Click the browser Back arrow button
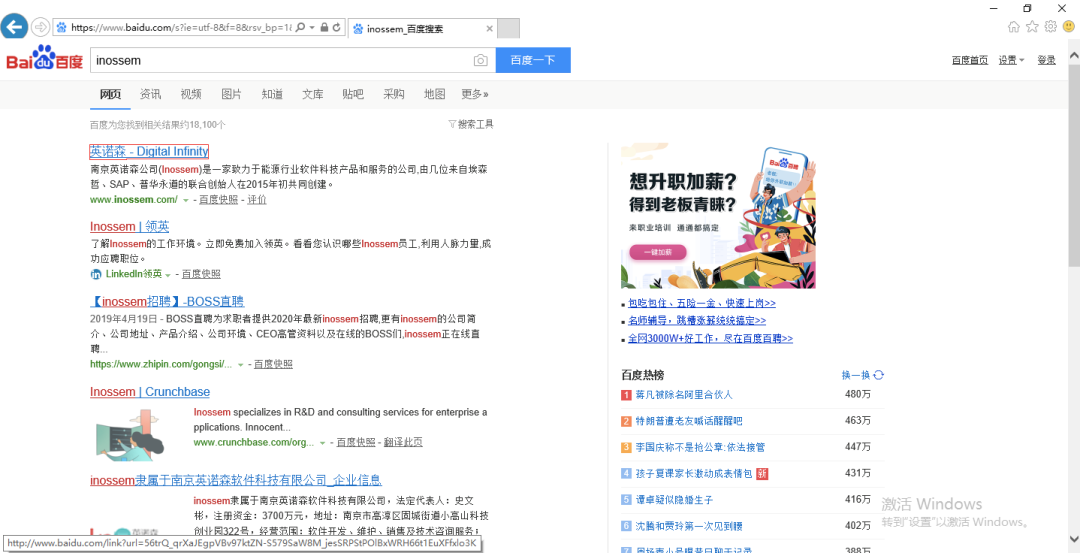The width and height of the screenshot is (1080, 553). (x=14, y=28)
